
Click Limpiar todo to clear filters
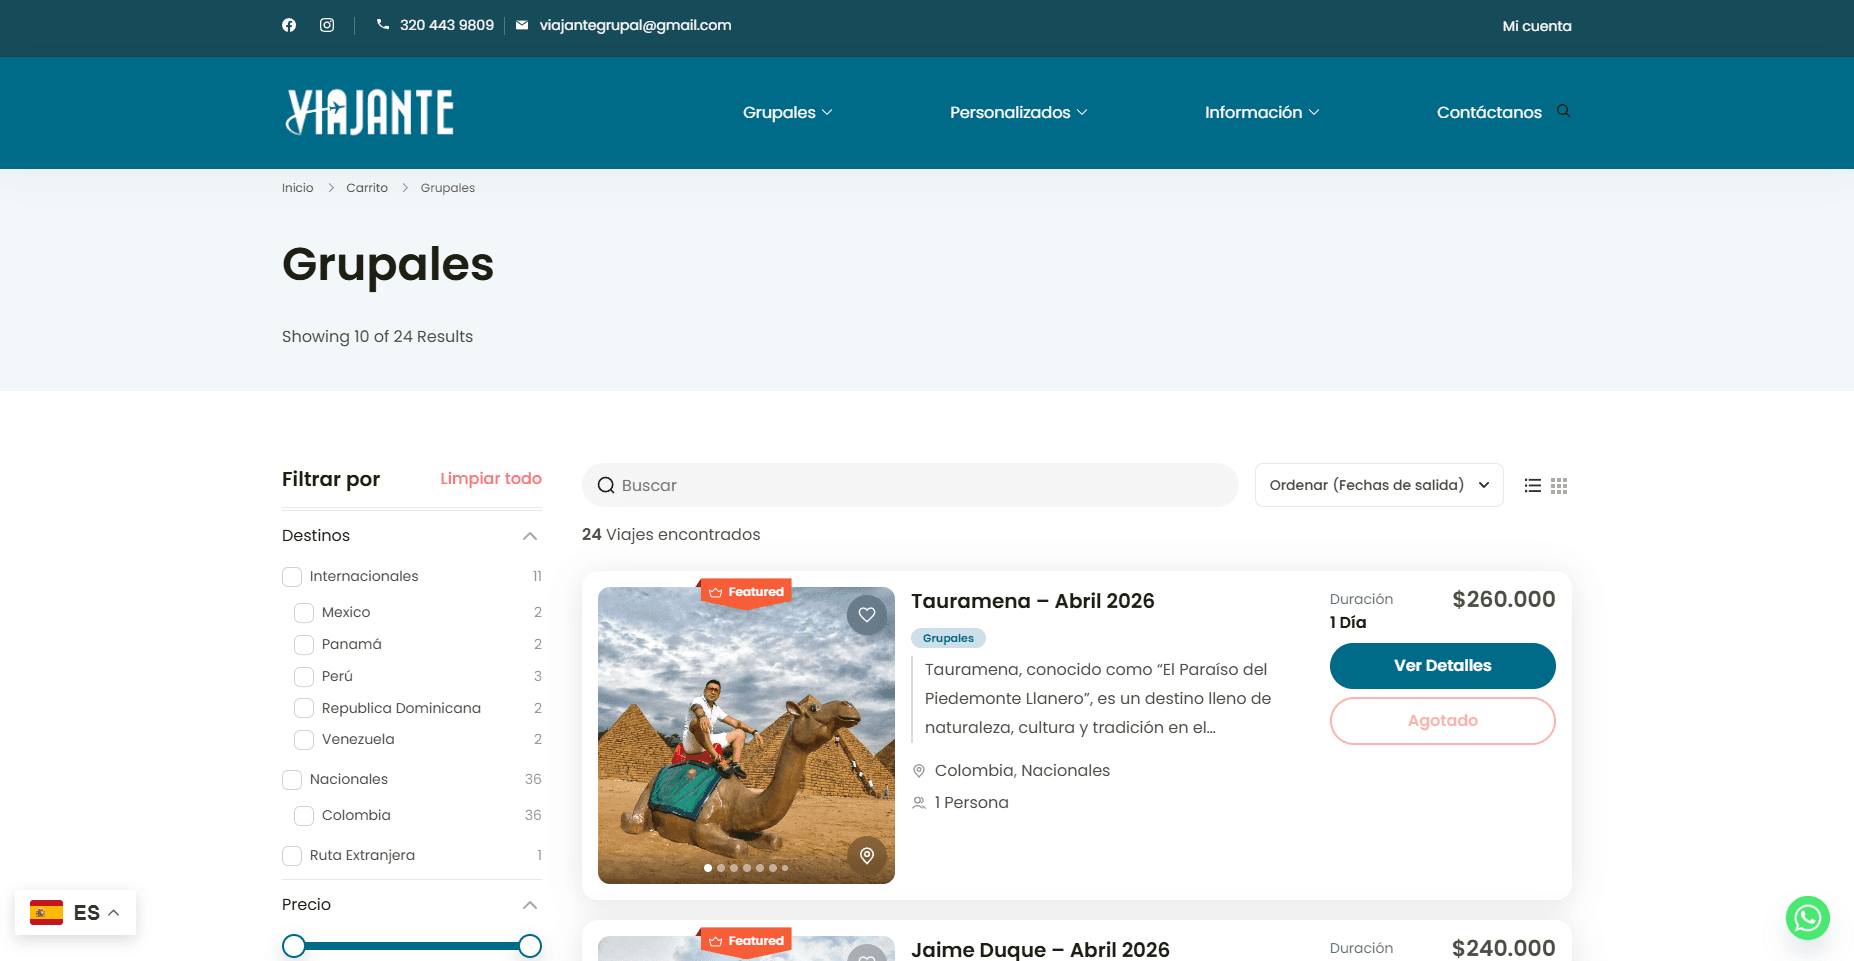tap(491, 479)
